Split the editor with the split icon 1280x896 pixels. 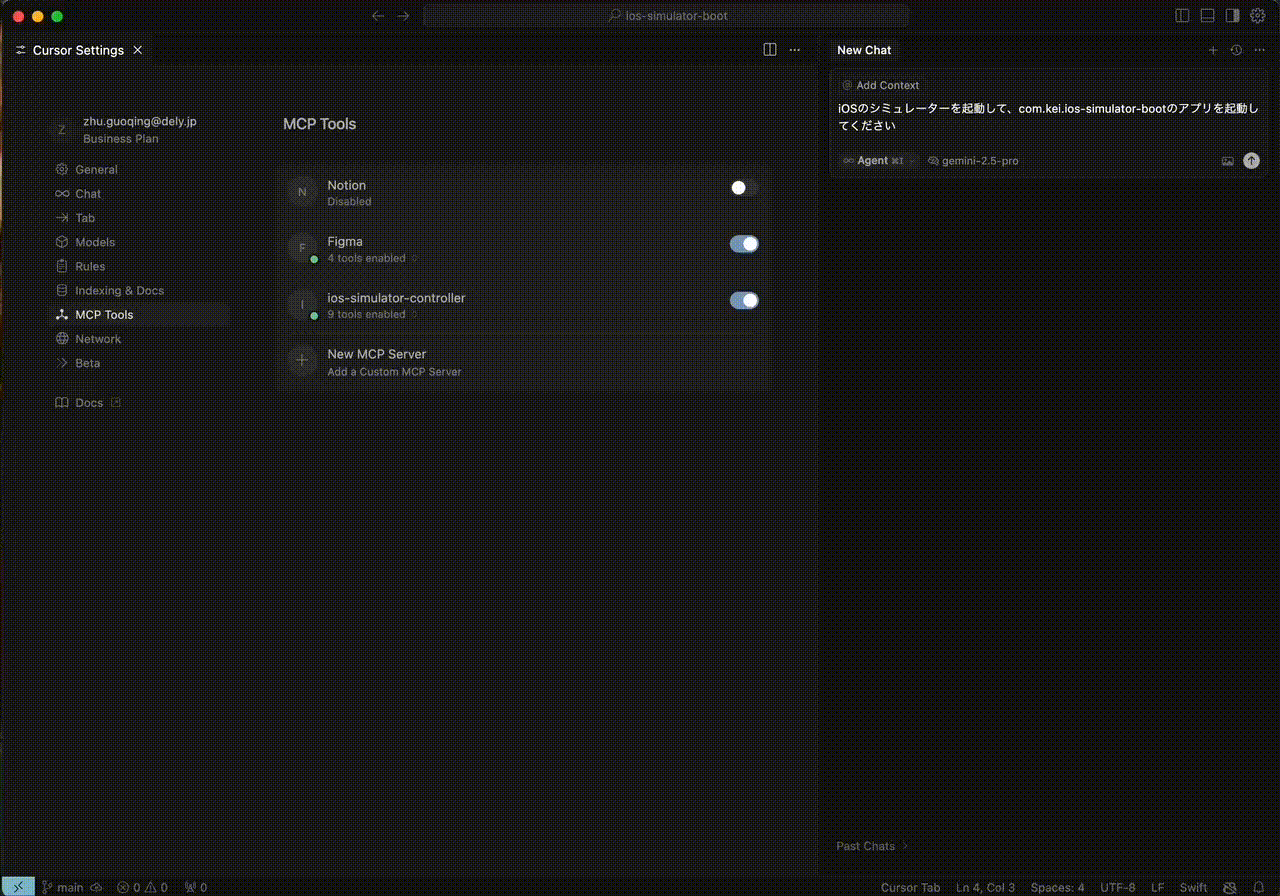pyautogui.click(x=770, y=49)
